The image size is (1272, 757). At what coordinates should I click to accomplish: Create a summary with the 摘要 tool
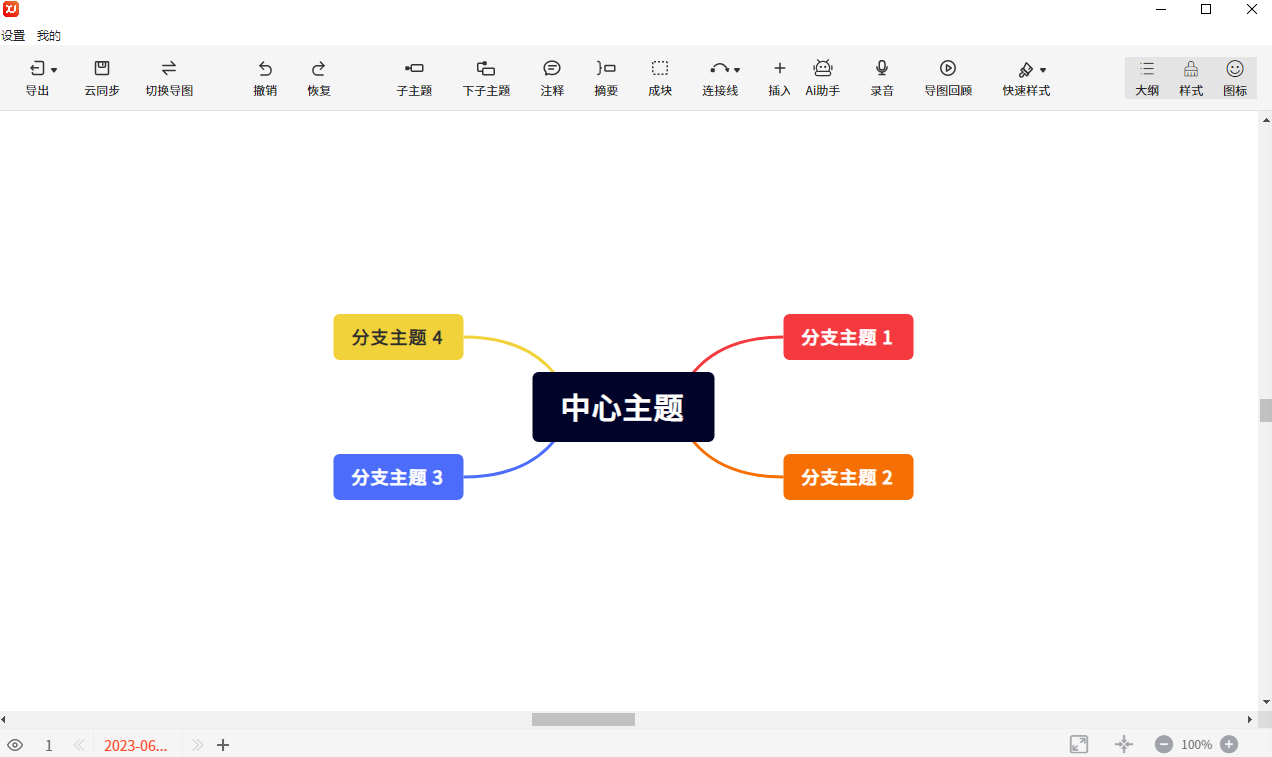pyautogui.click(x=605, y=77)
